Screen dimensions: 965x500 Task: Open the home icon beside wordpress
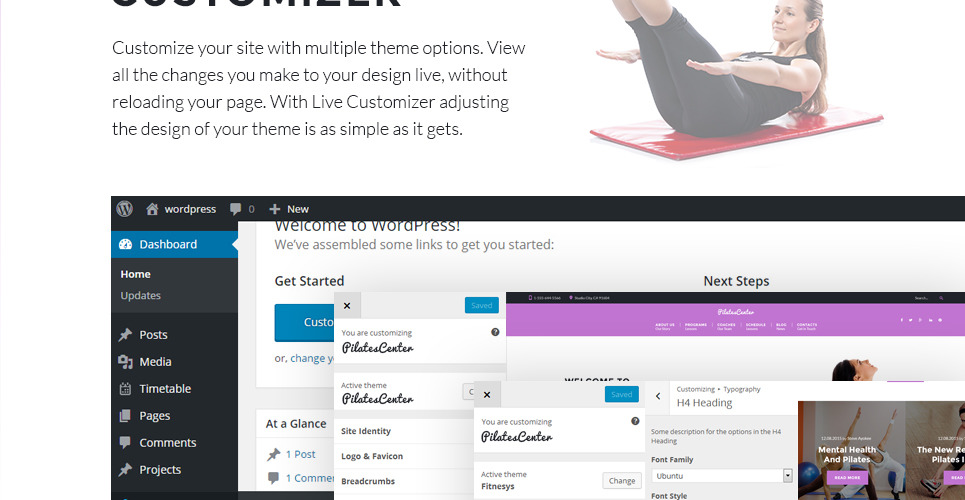[x=152, y=209]
